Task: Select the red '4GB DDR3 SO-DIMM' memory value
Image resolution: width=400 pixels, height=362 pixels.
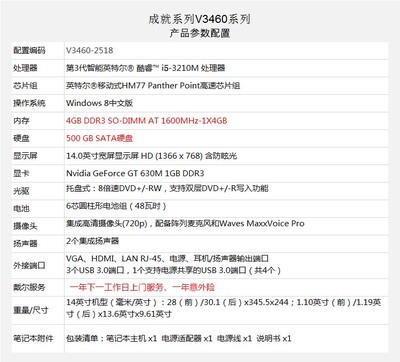Action: click(147, 121)
